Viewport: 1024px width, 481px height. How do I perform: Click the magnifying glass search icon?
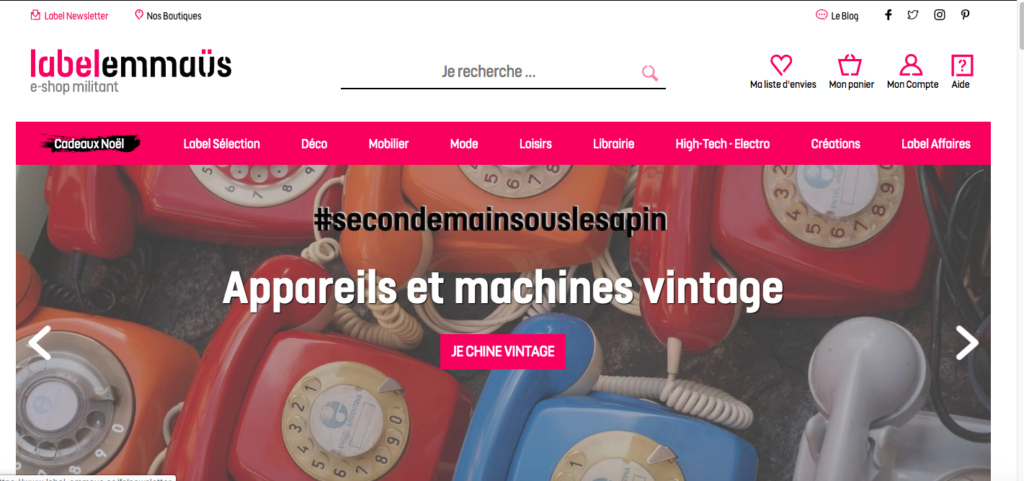tap(650, 72)
